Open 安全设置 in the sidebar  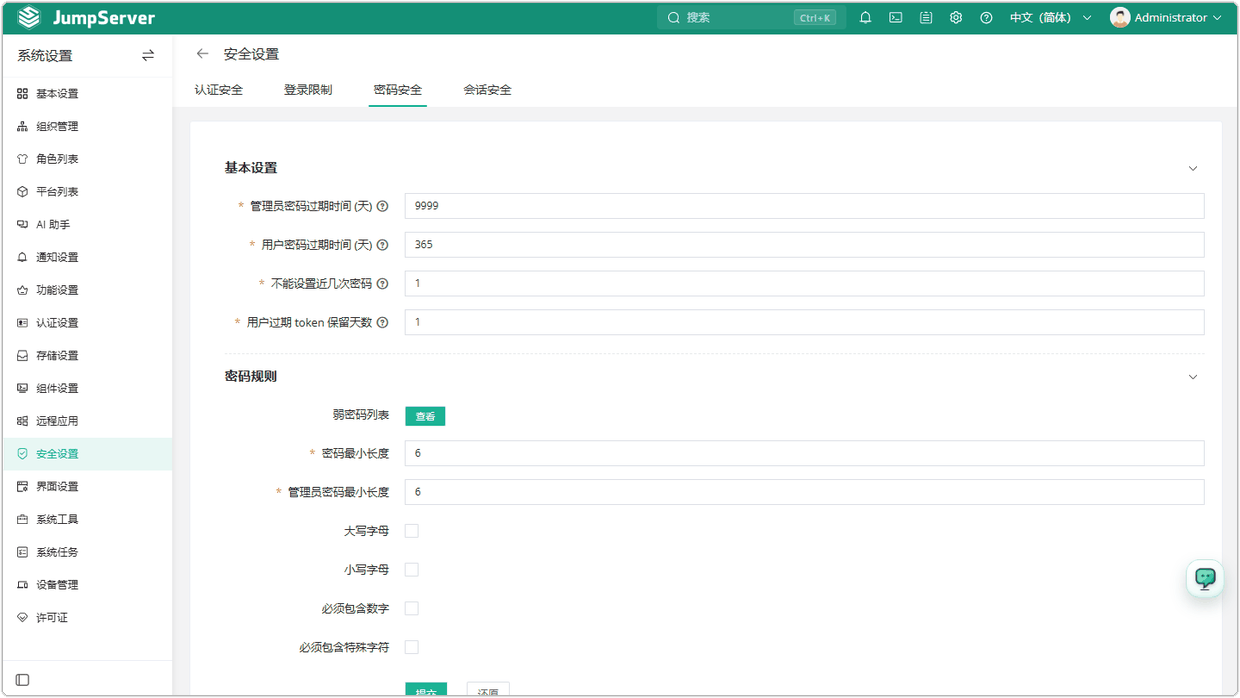tap(87, 454)
